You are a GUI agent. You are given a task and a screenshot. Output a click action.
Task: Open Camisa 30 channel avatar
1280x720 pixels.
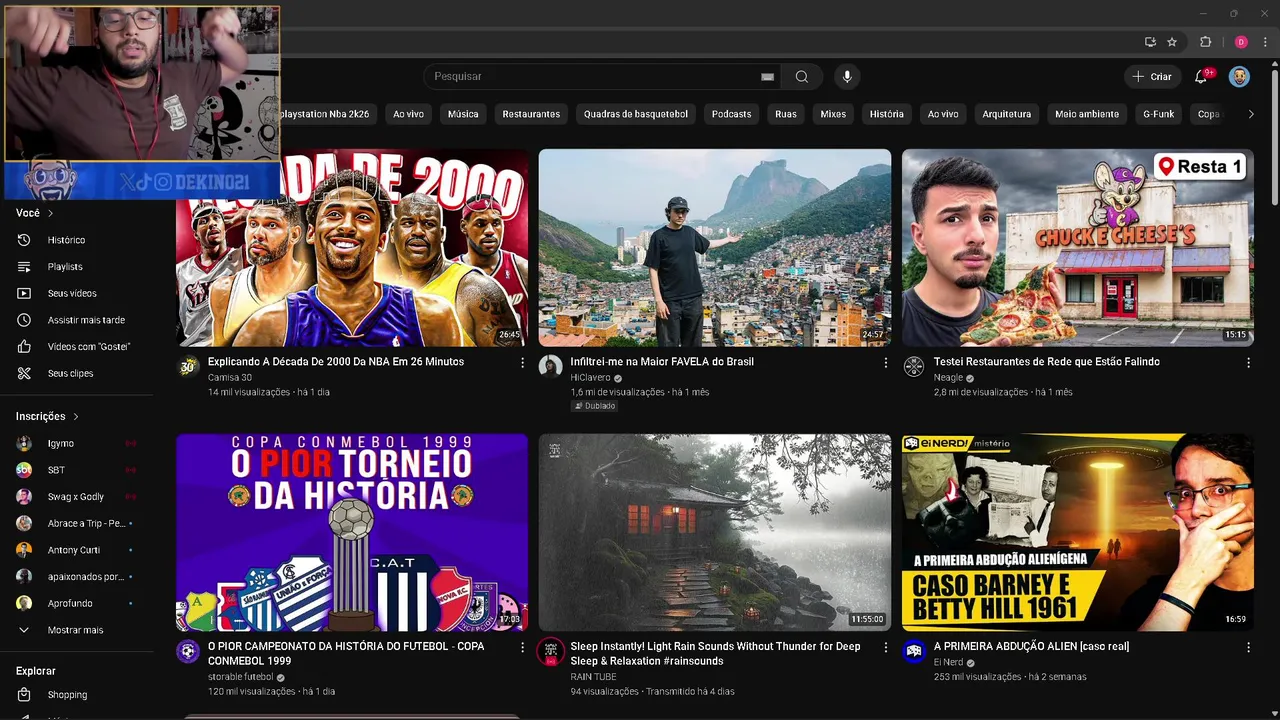188,367
